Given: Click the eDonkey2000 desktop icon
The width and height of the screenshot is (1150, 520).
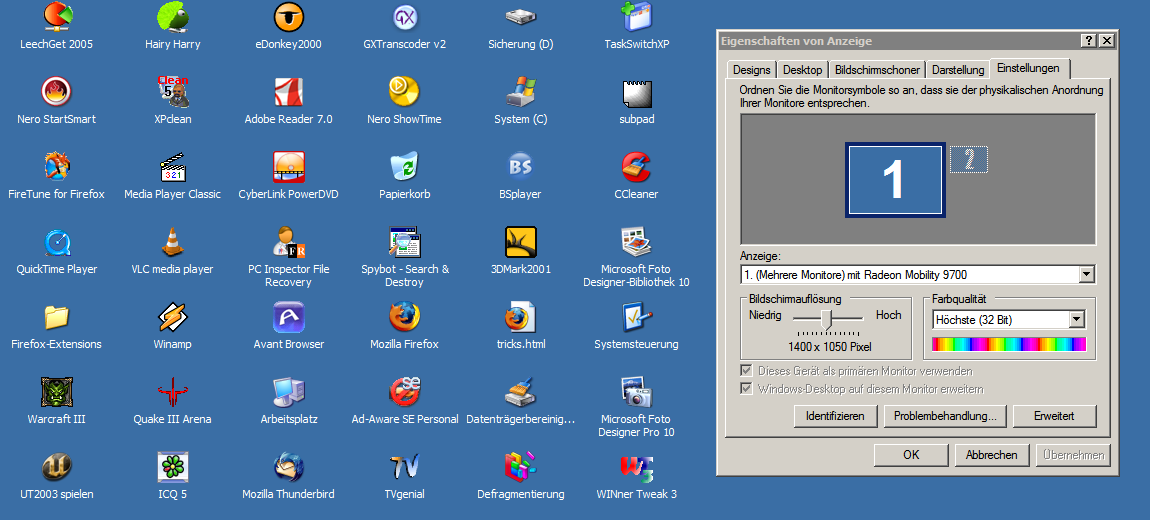Looking at the screenshot, I should [288, 17].
